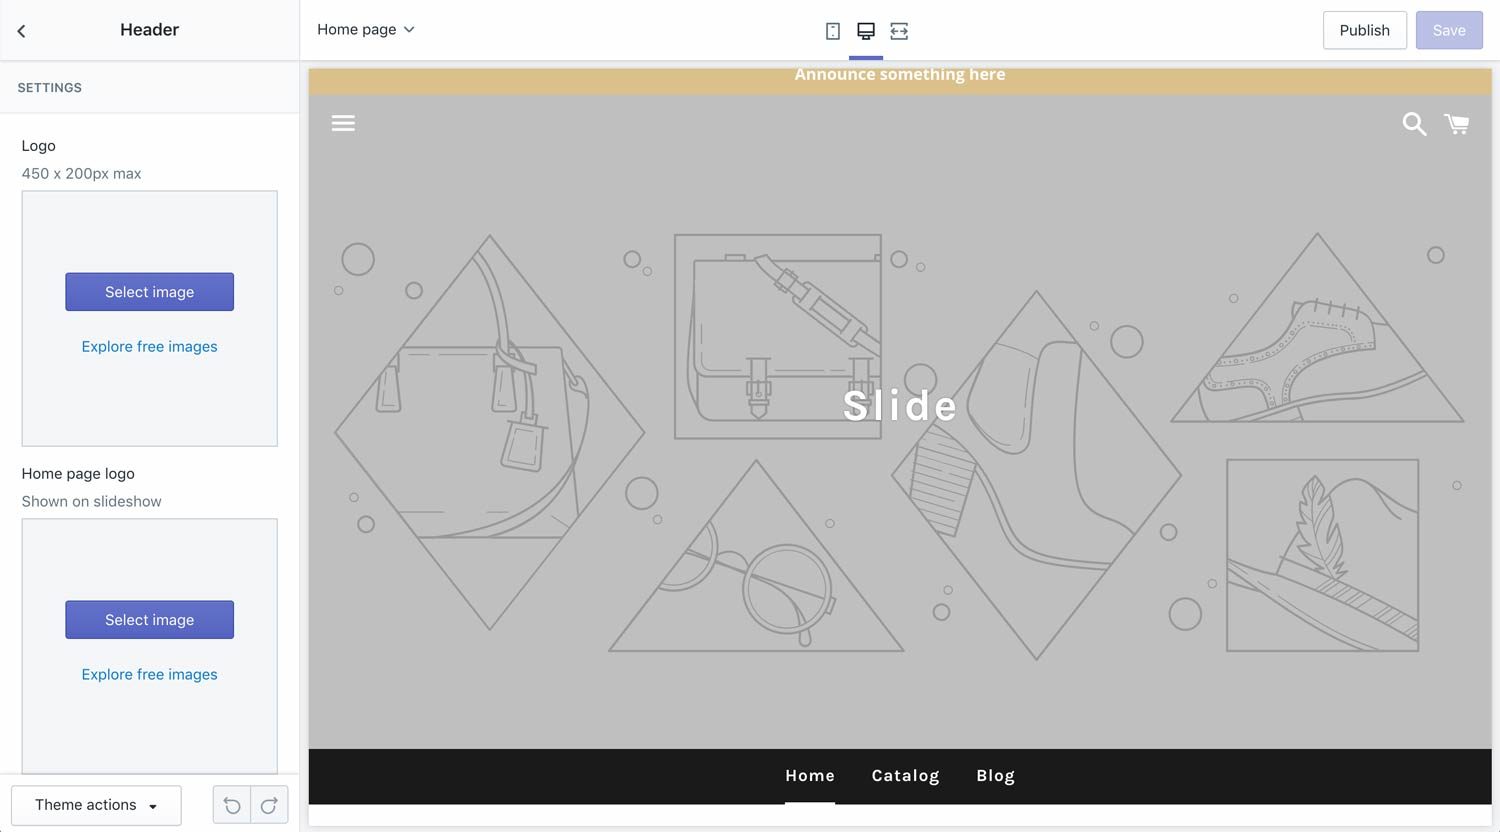Switch to mobile preview

point(833,31)
